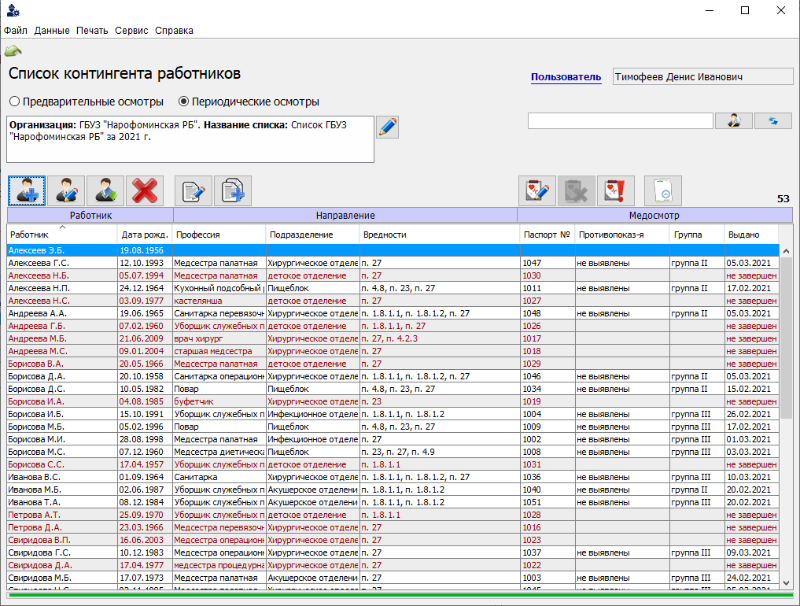This screenshot has height=606, width=800.
Task: Click the edit worker icon
Action: [66, 190]
